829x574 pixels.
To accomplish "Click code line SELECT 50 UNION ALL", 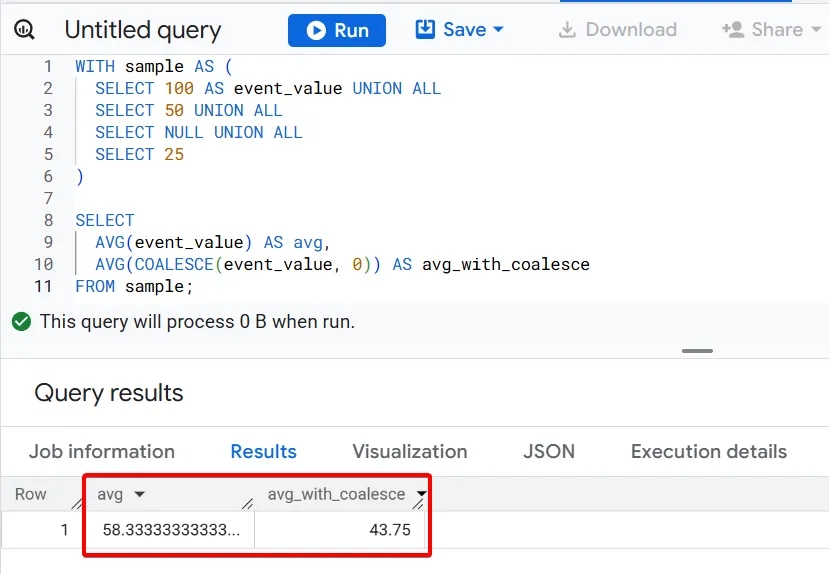I will coord(189,110).
